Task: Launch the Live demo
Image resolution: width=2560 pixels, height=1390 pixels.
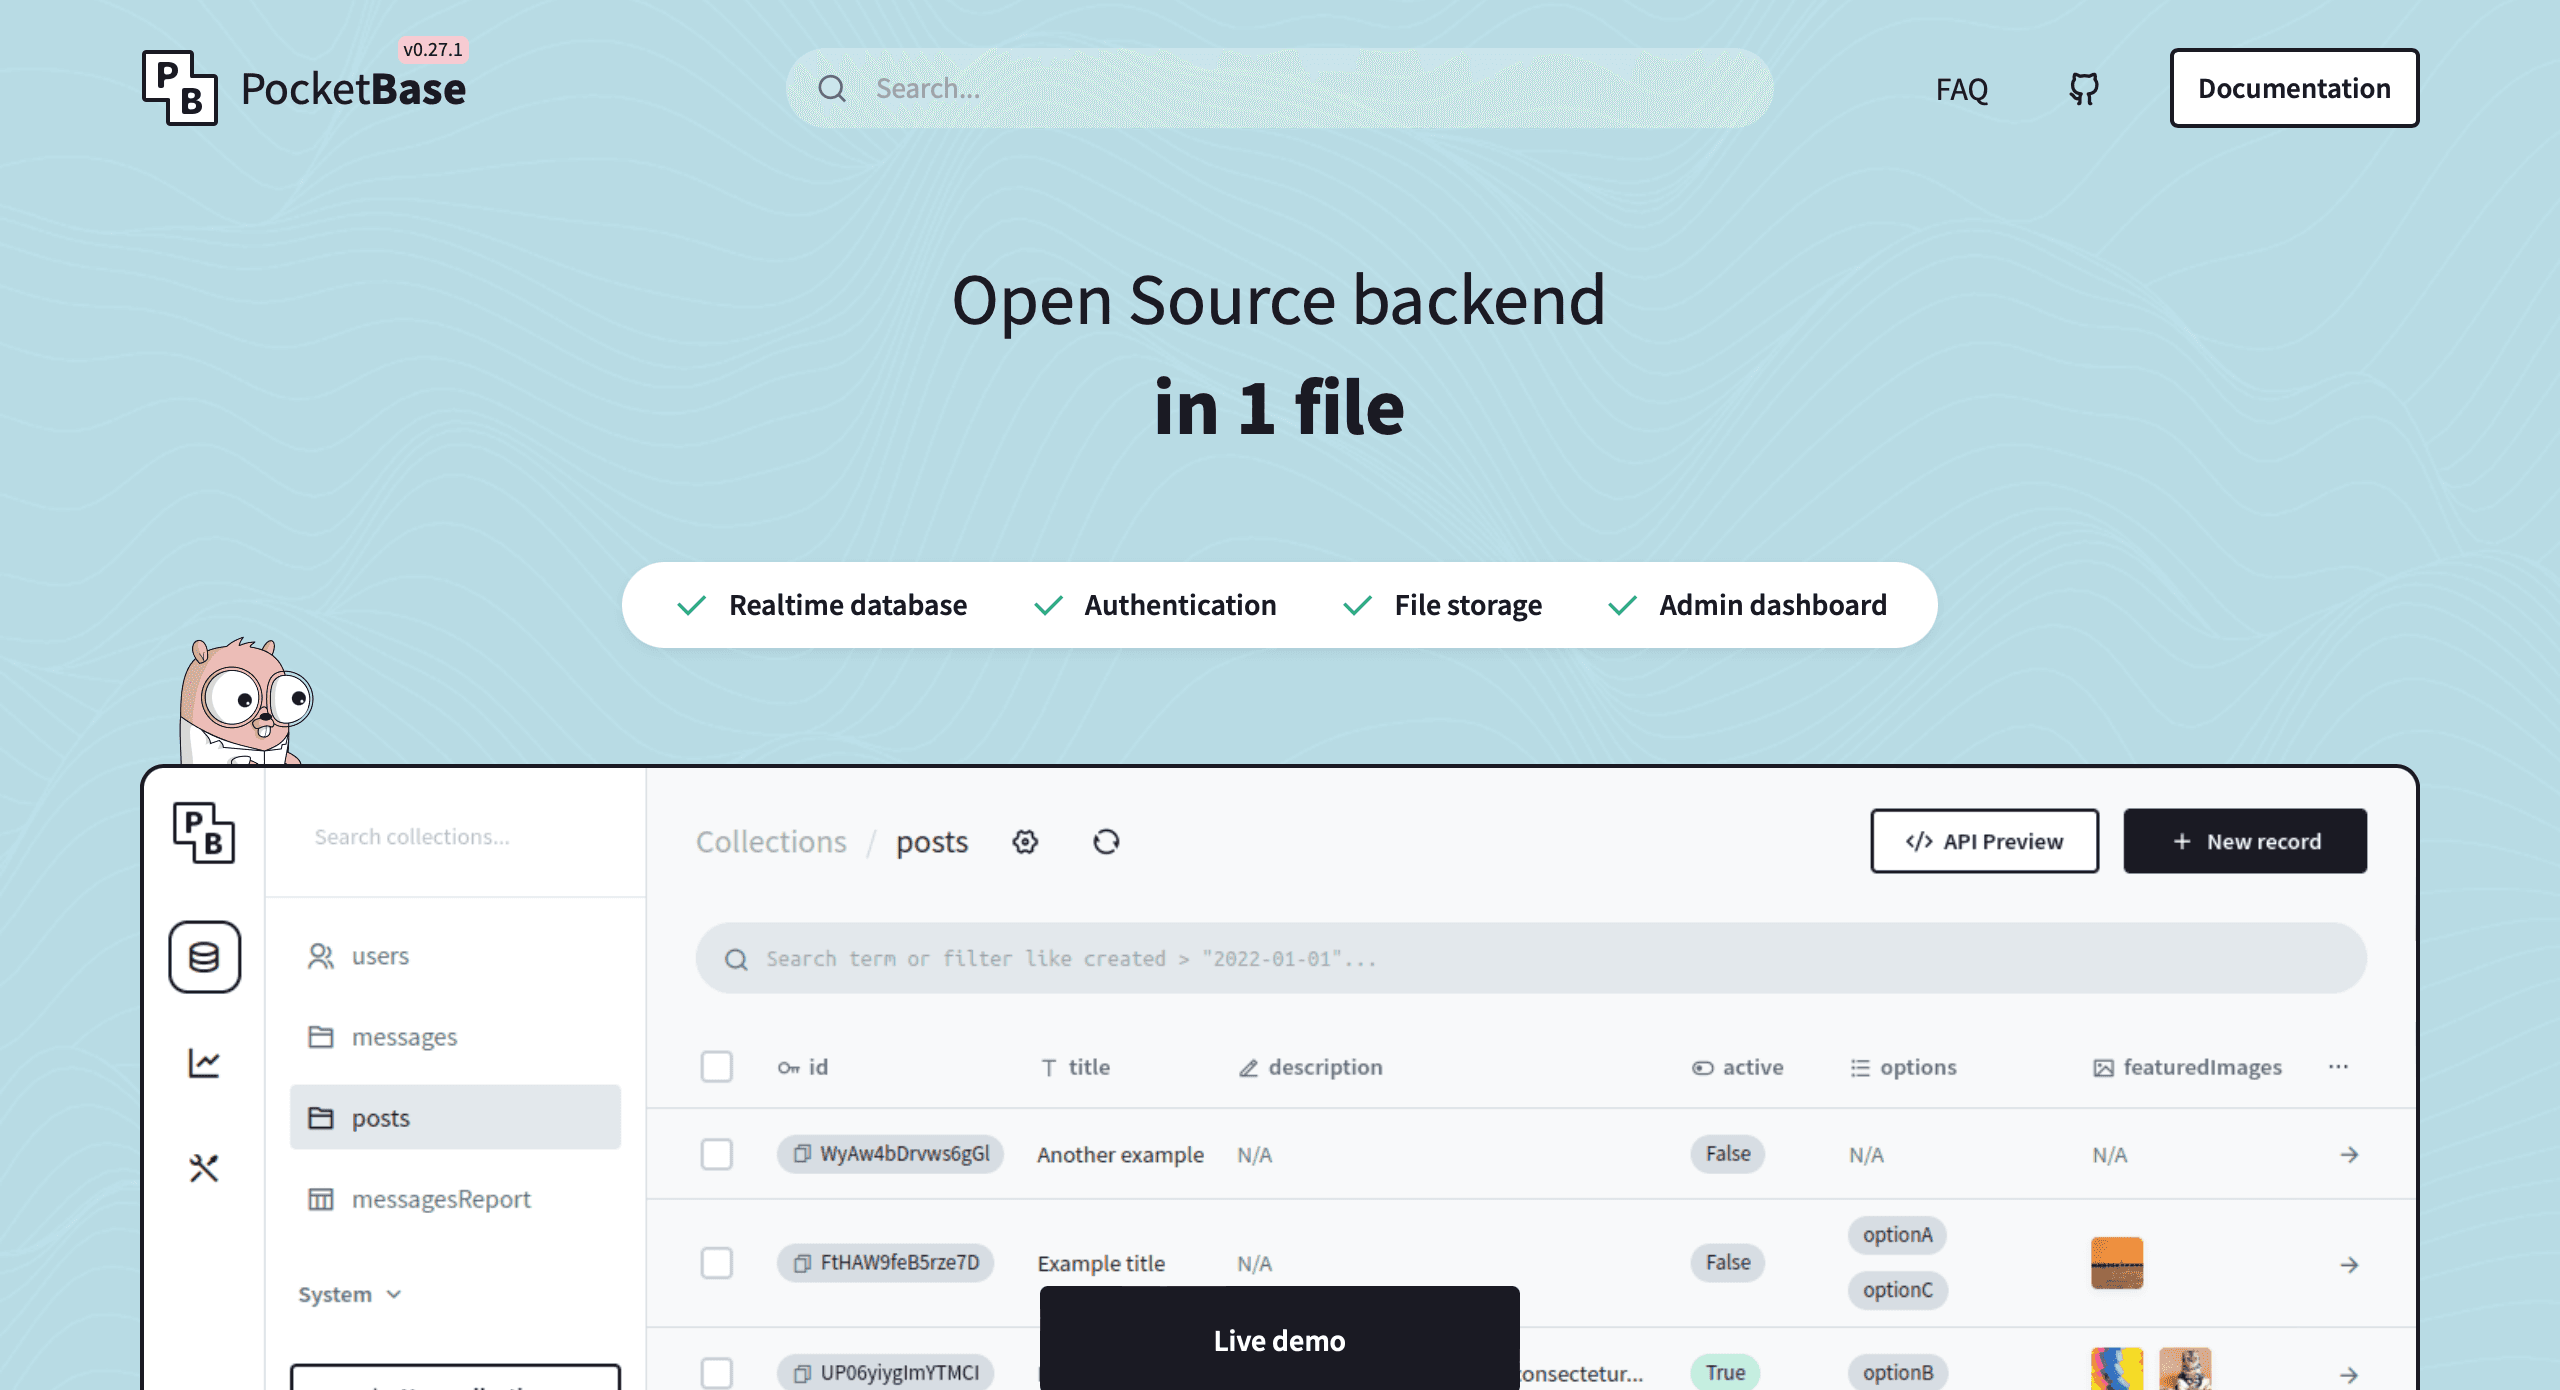Action: tap(1279, 1338)
